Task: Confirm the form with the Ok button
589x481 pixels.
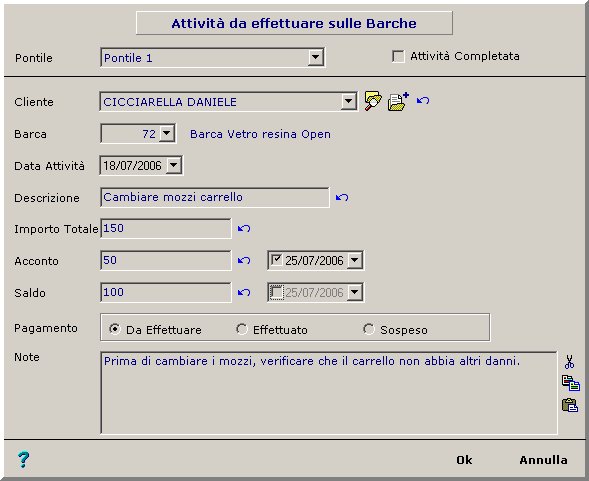Action: pos(464,460)
